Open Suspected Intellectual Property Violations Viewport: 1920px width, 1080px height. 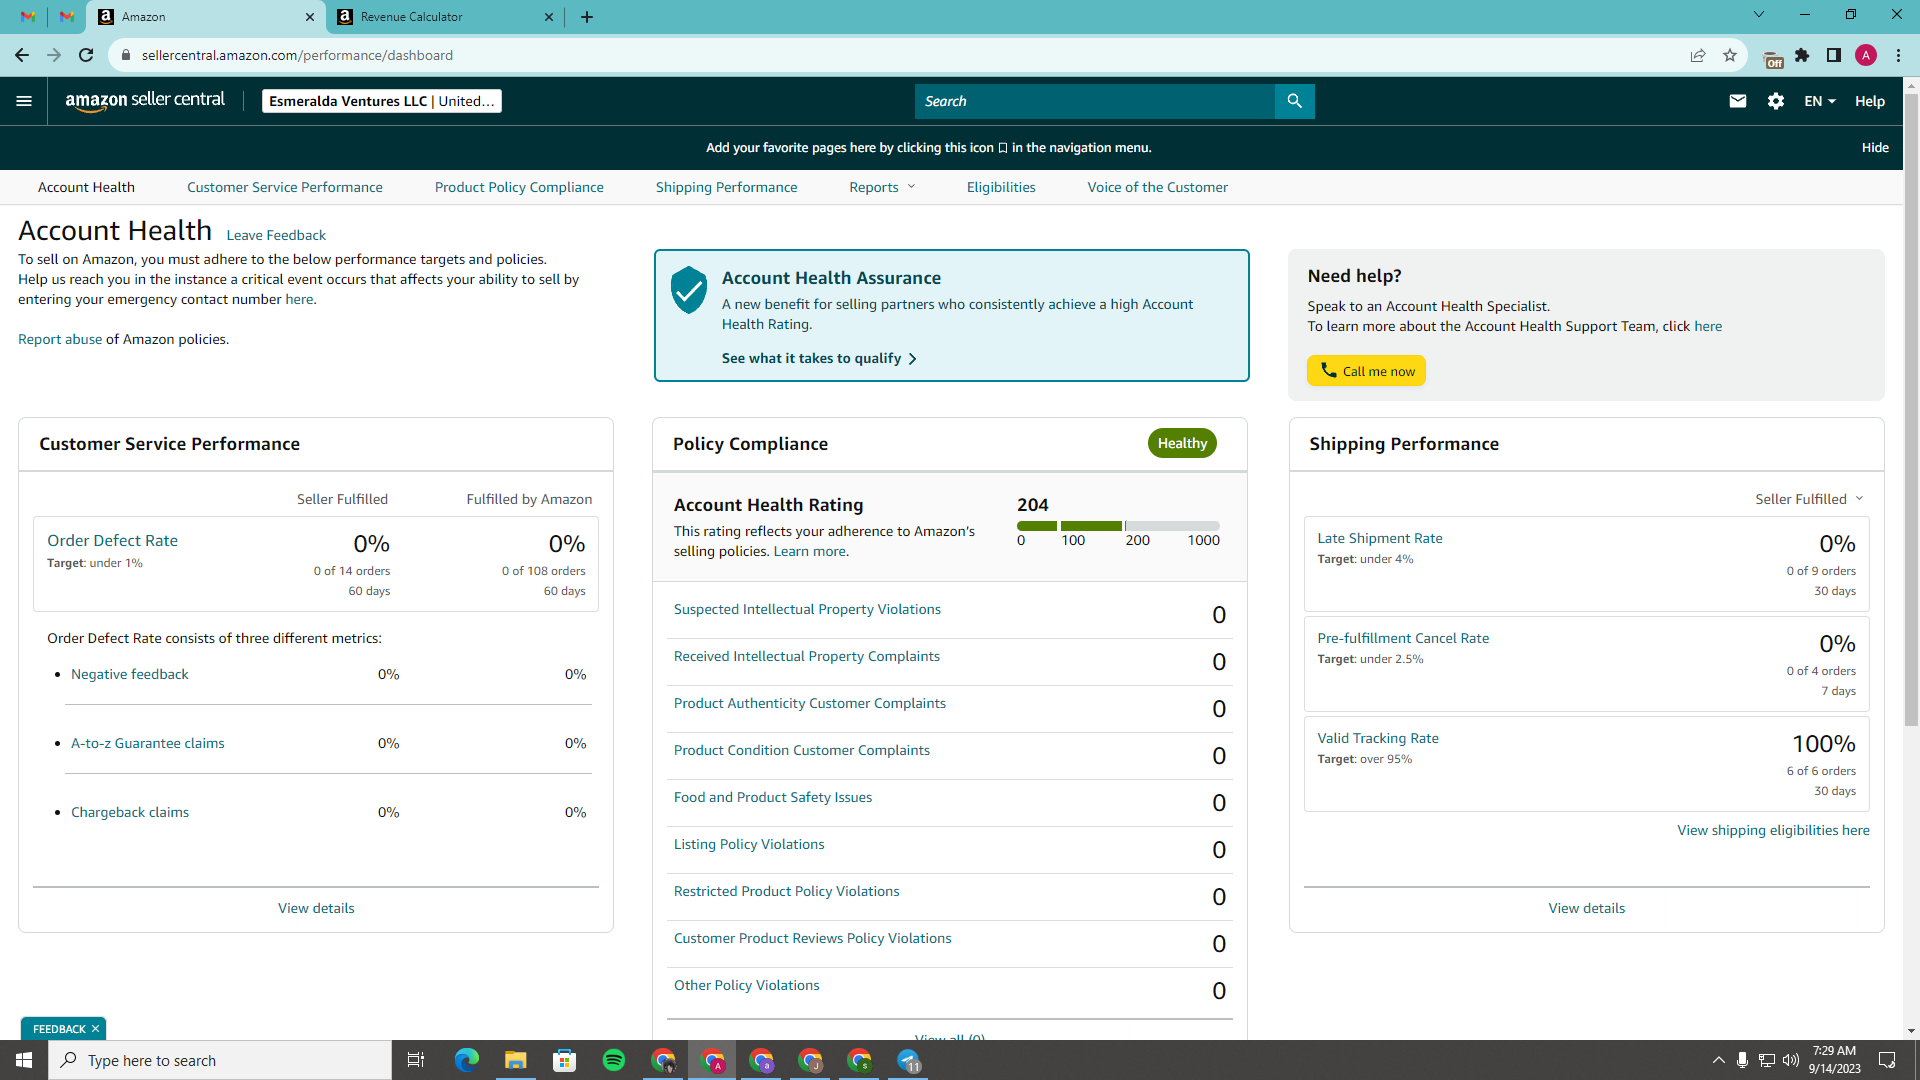click(x=807, y=609)
